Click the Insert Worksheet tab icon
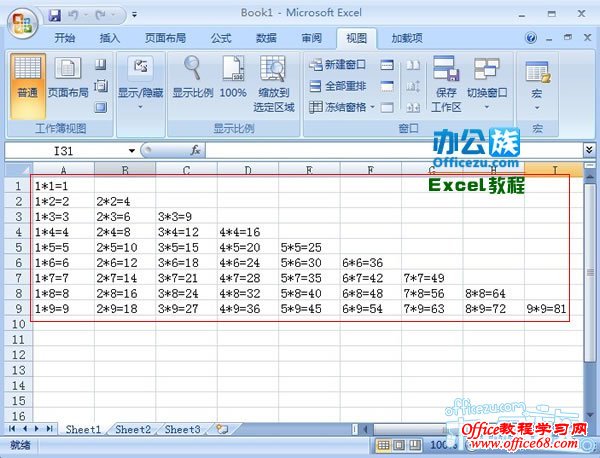Screen dimensions: 600x458 (222, 429)
